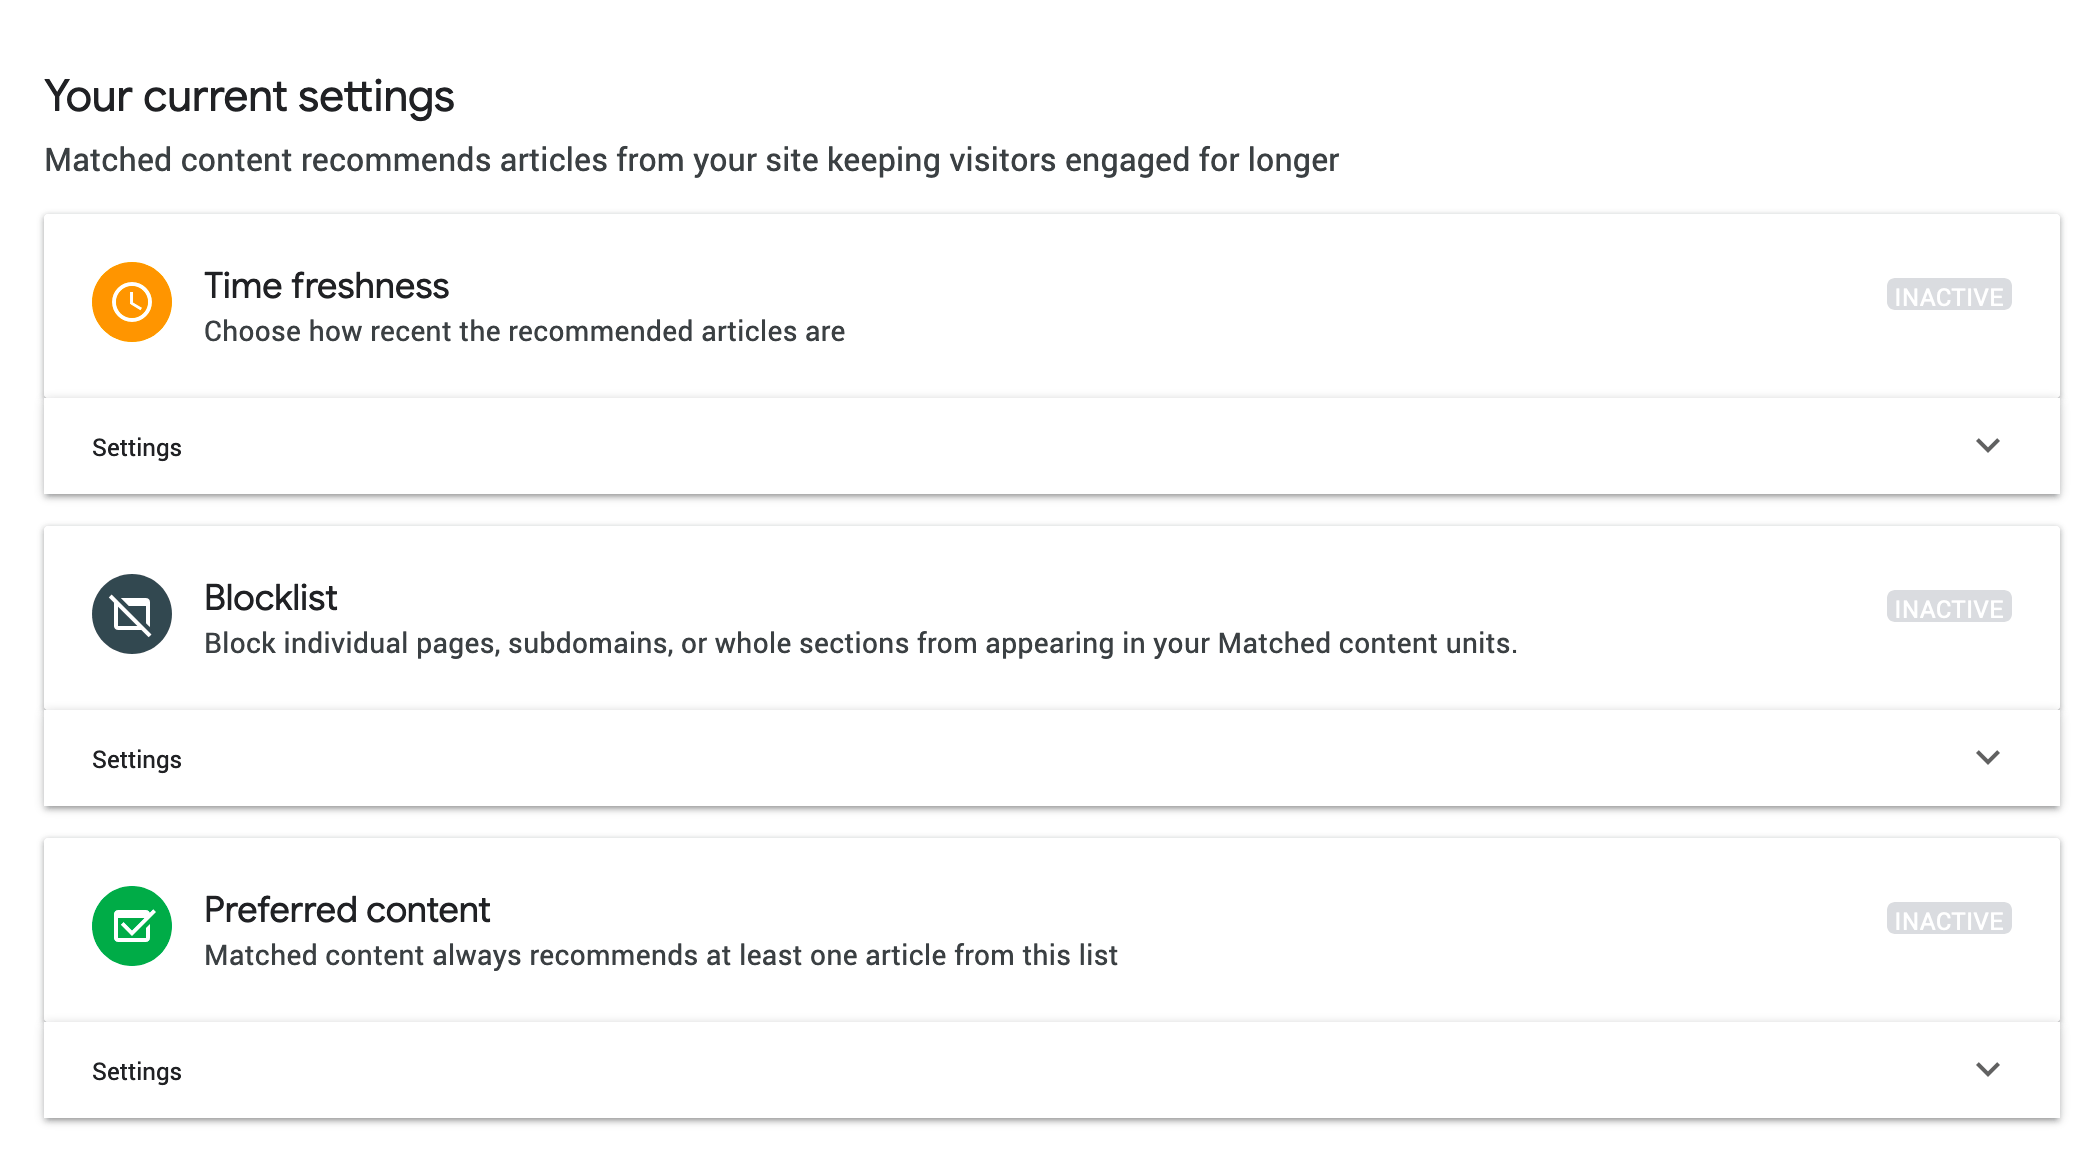This screenshot has width=2094, height=1154.
Task: Click the INACTIVE badge beside Blocklist
Action: [x=1948, y=608]
